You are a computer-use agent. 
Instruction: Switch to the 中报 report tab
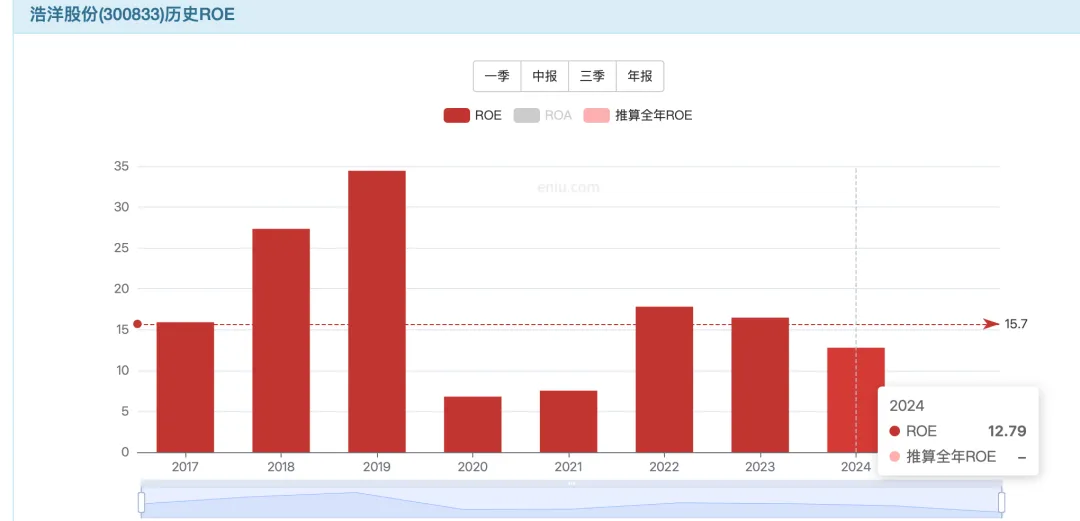[x=545, y=76]
